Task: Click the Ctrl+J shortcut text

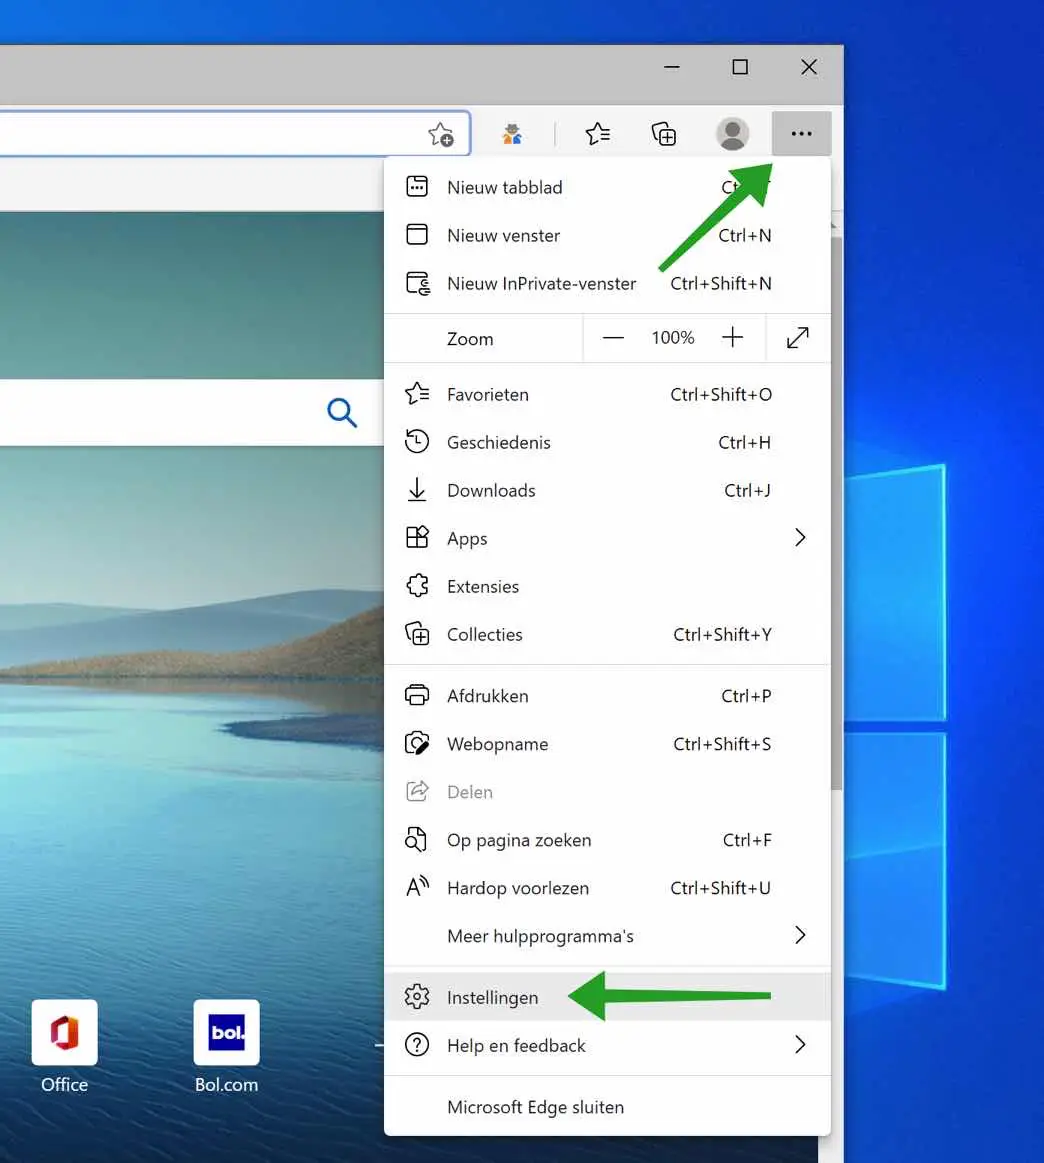Action: pos(747,490)
